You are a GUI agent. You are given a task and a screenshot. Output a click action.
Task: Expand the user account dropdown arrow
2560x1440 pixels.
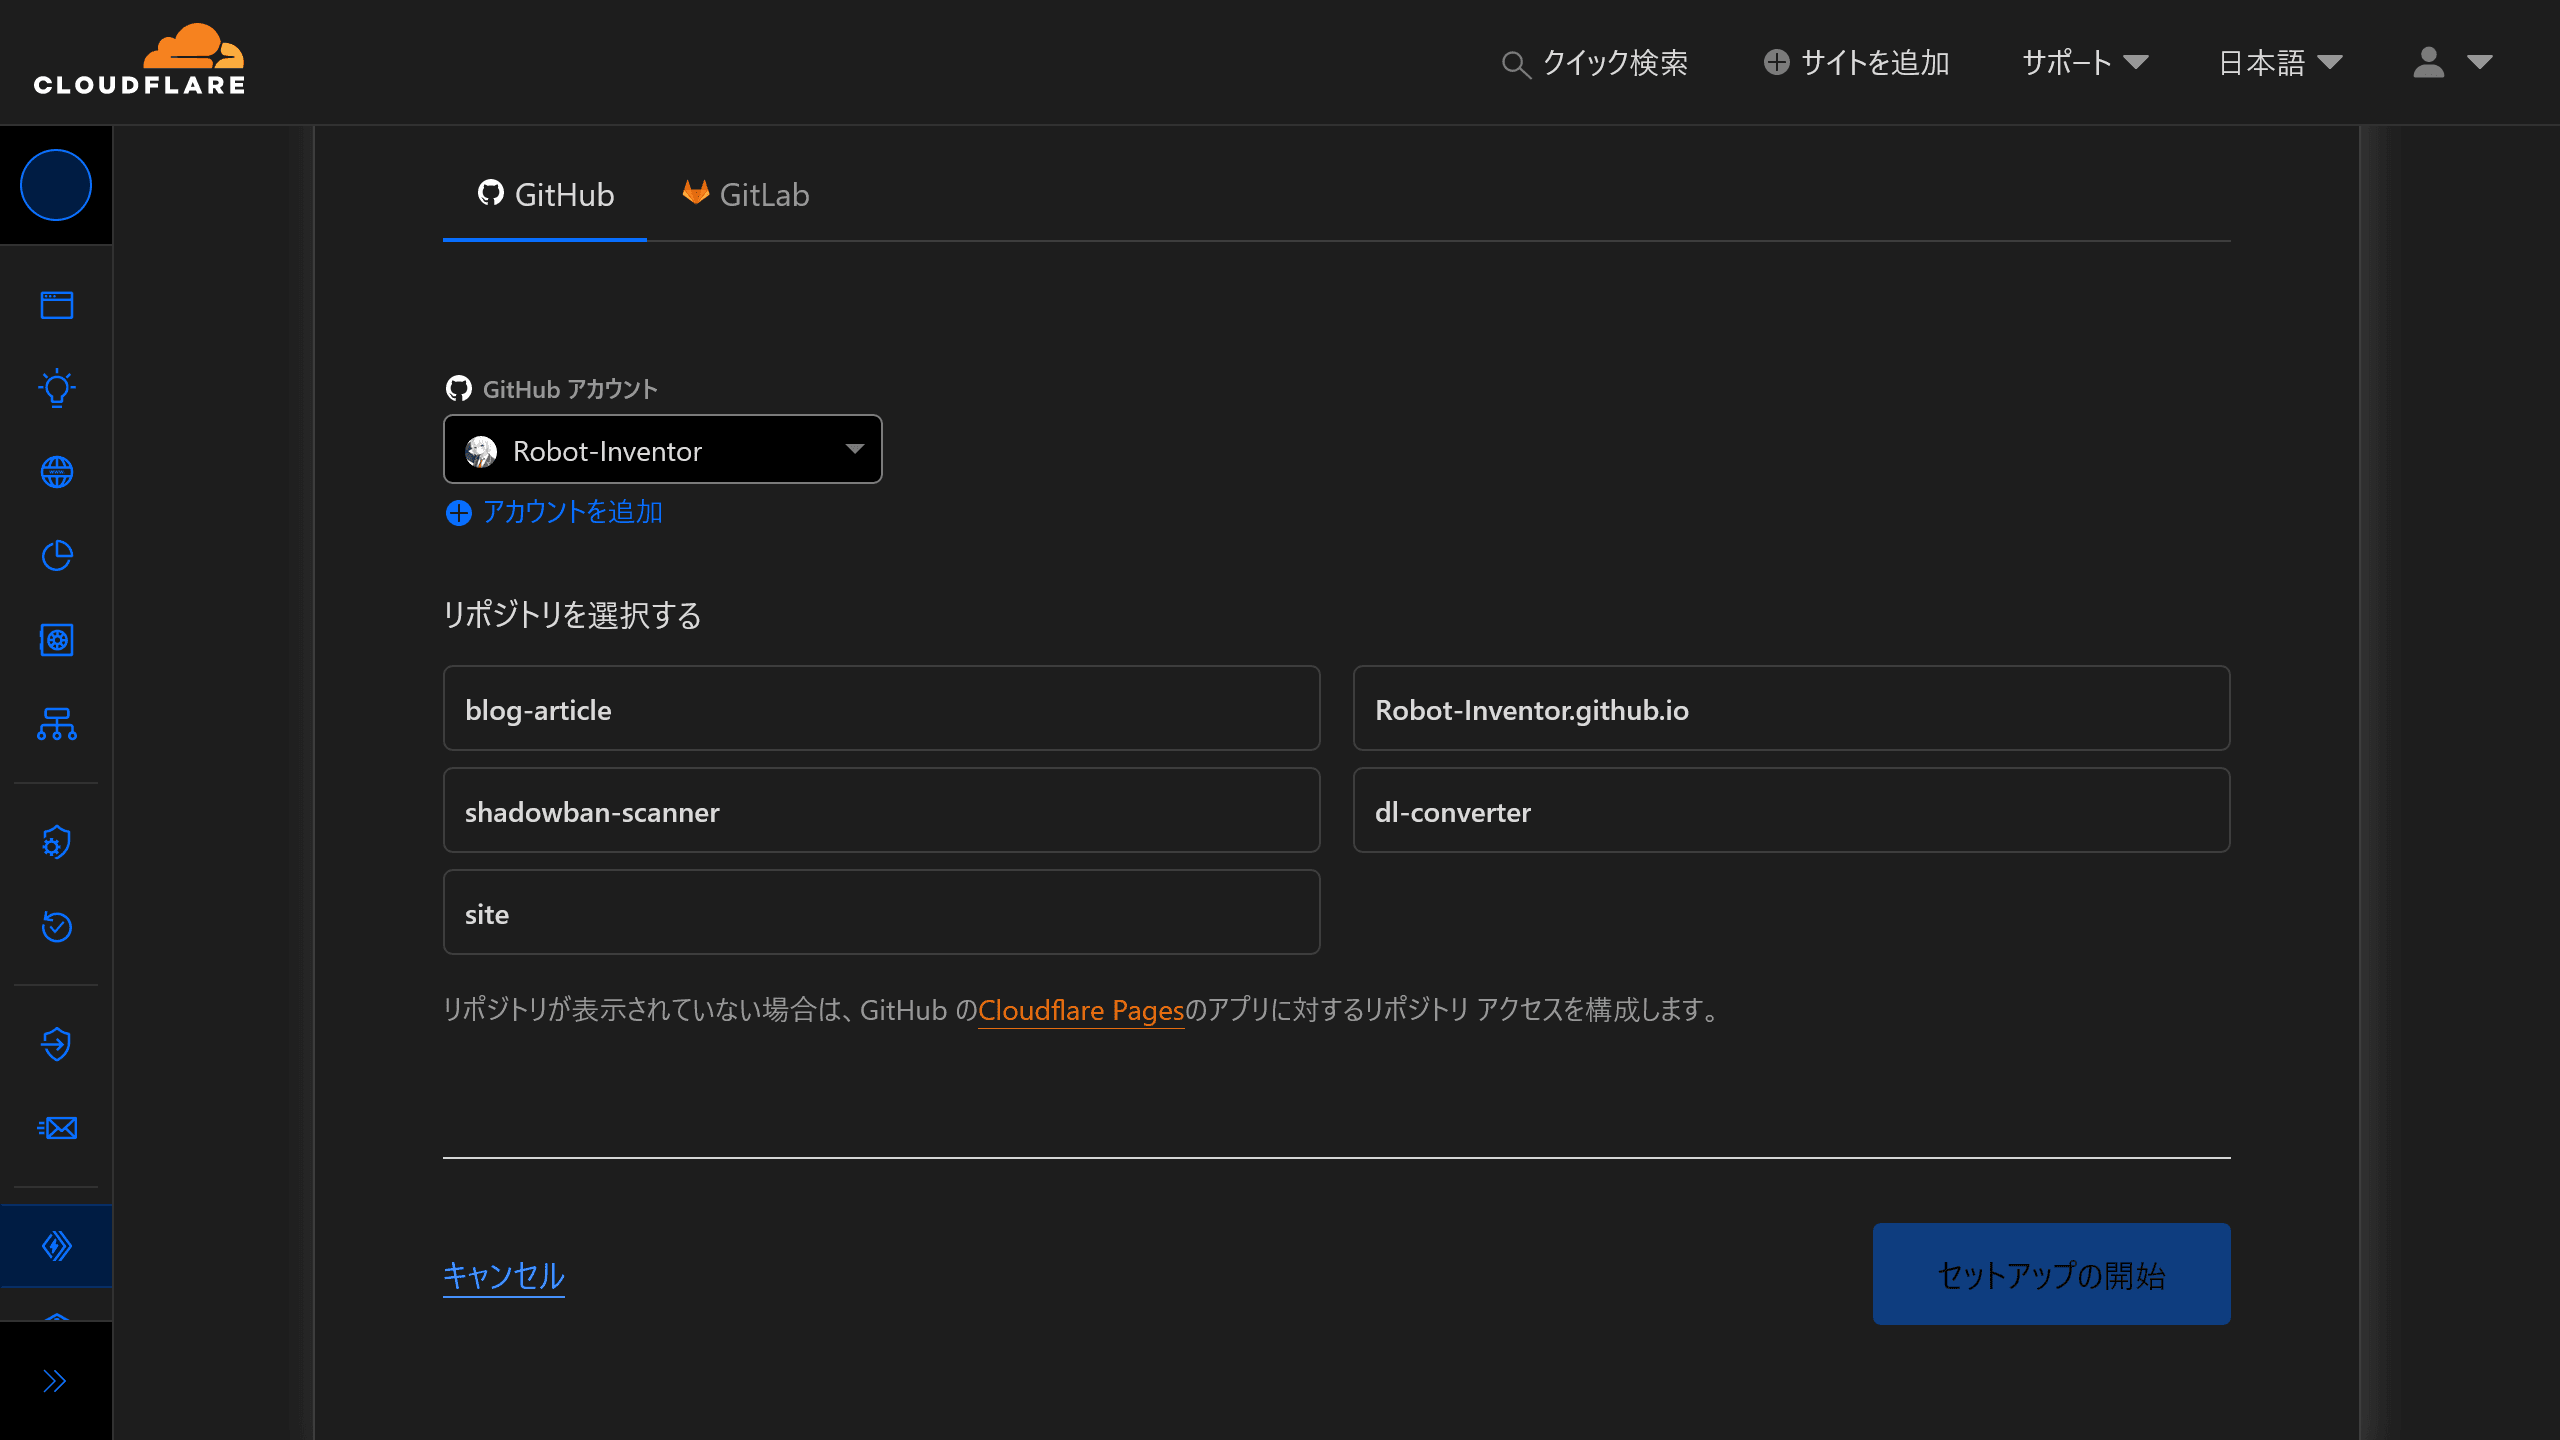coord(2480,62)
